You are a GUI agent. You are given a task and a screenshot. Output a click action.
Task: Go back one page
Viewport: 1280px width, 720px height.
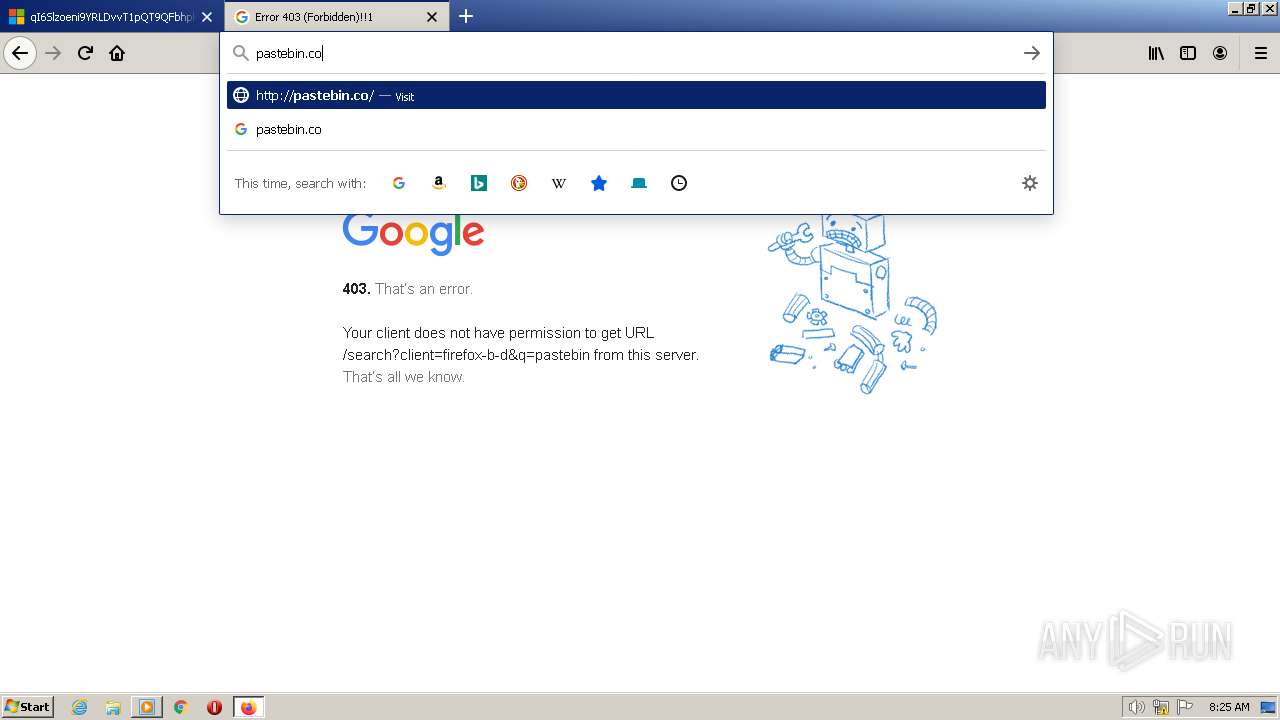pyautogui.click(x=20, y=53)
